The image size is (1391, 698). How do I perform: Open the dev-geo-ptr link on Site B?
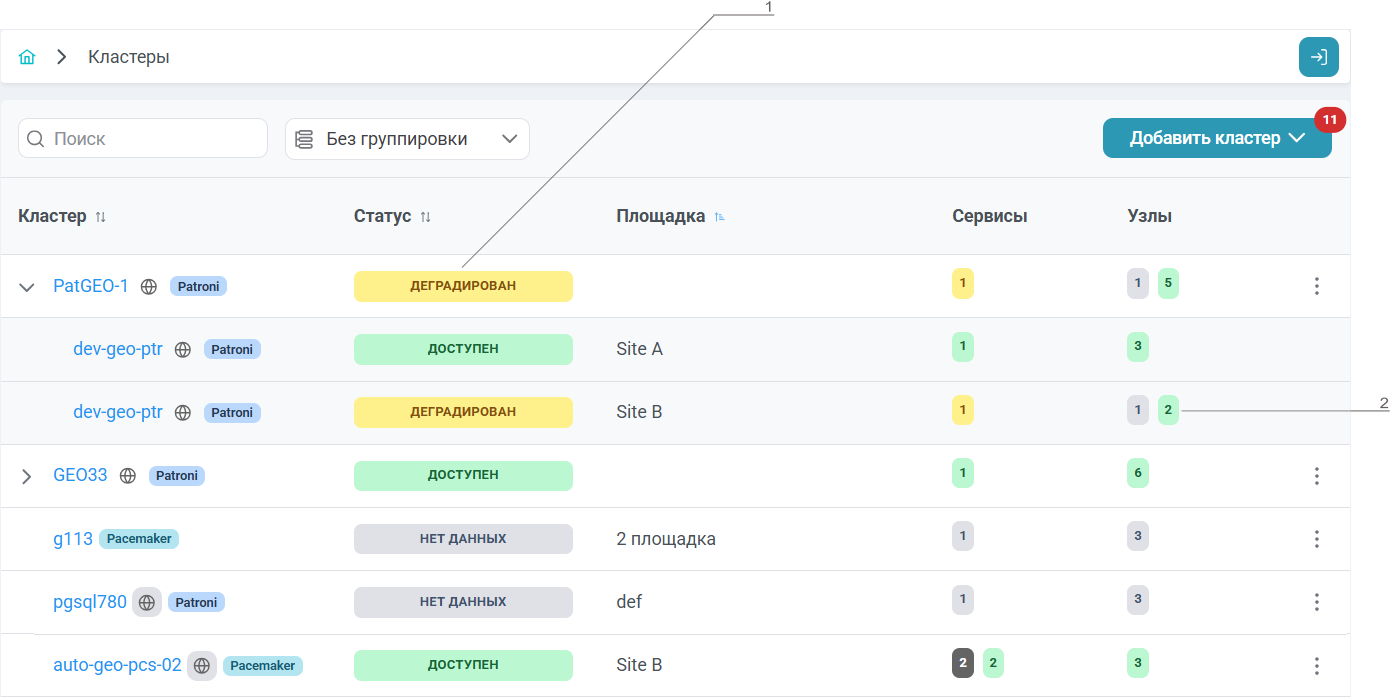[118, 412]
